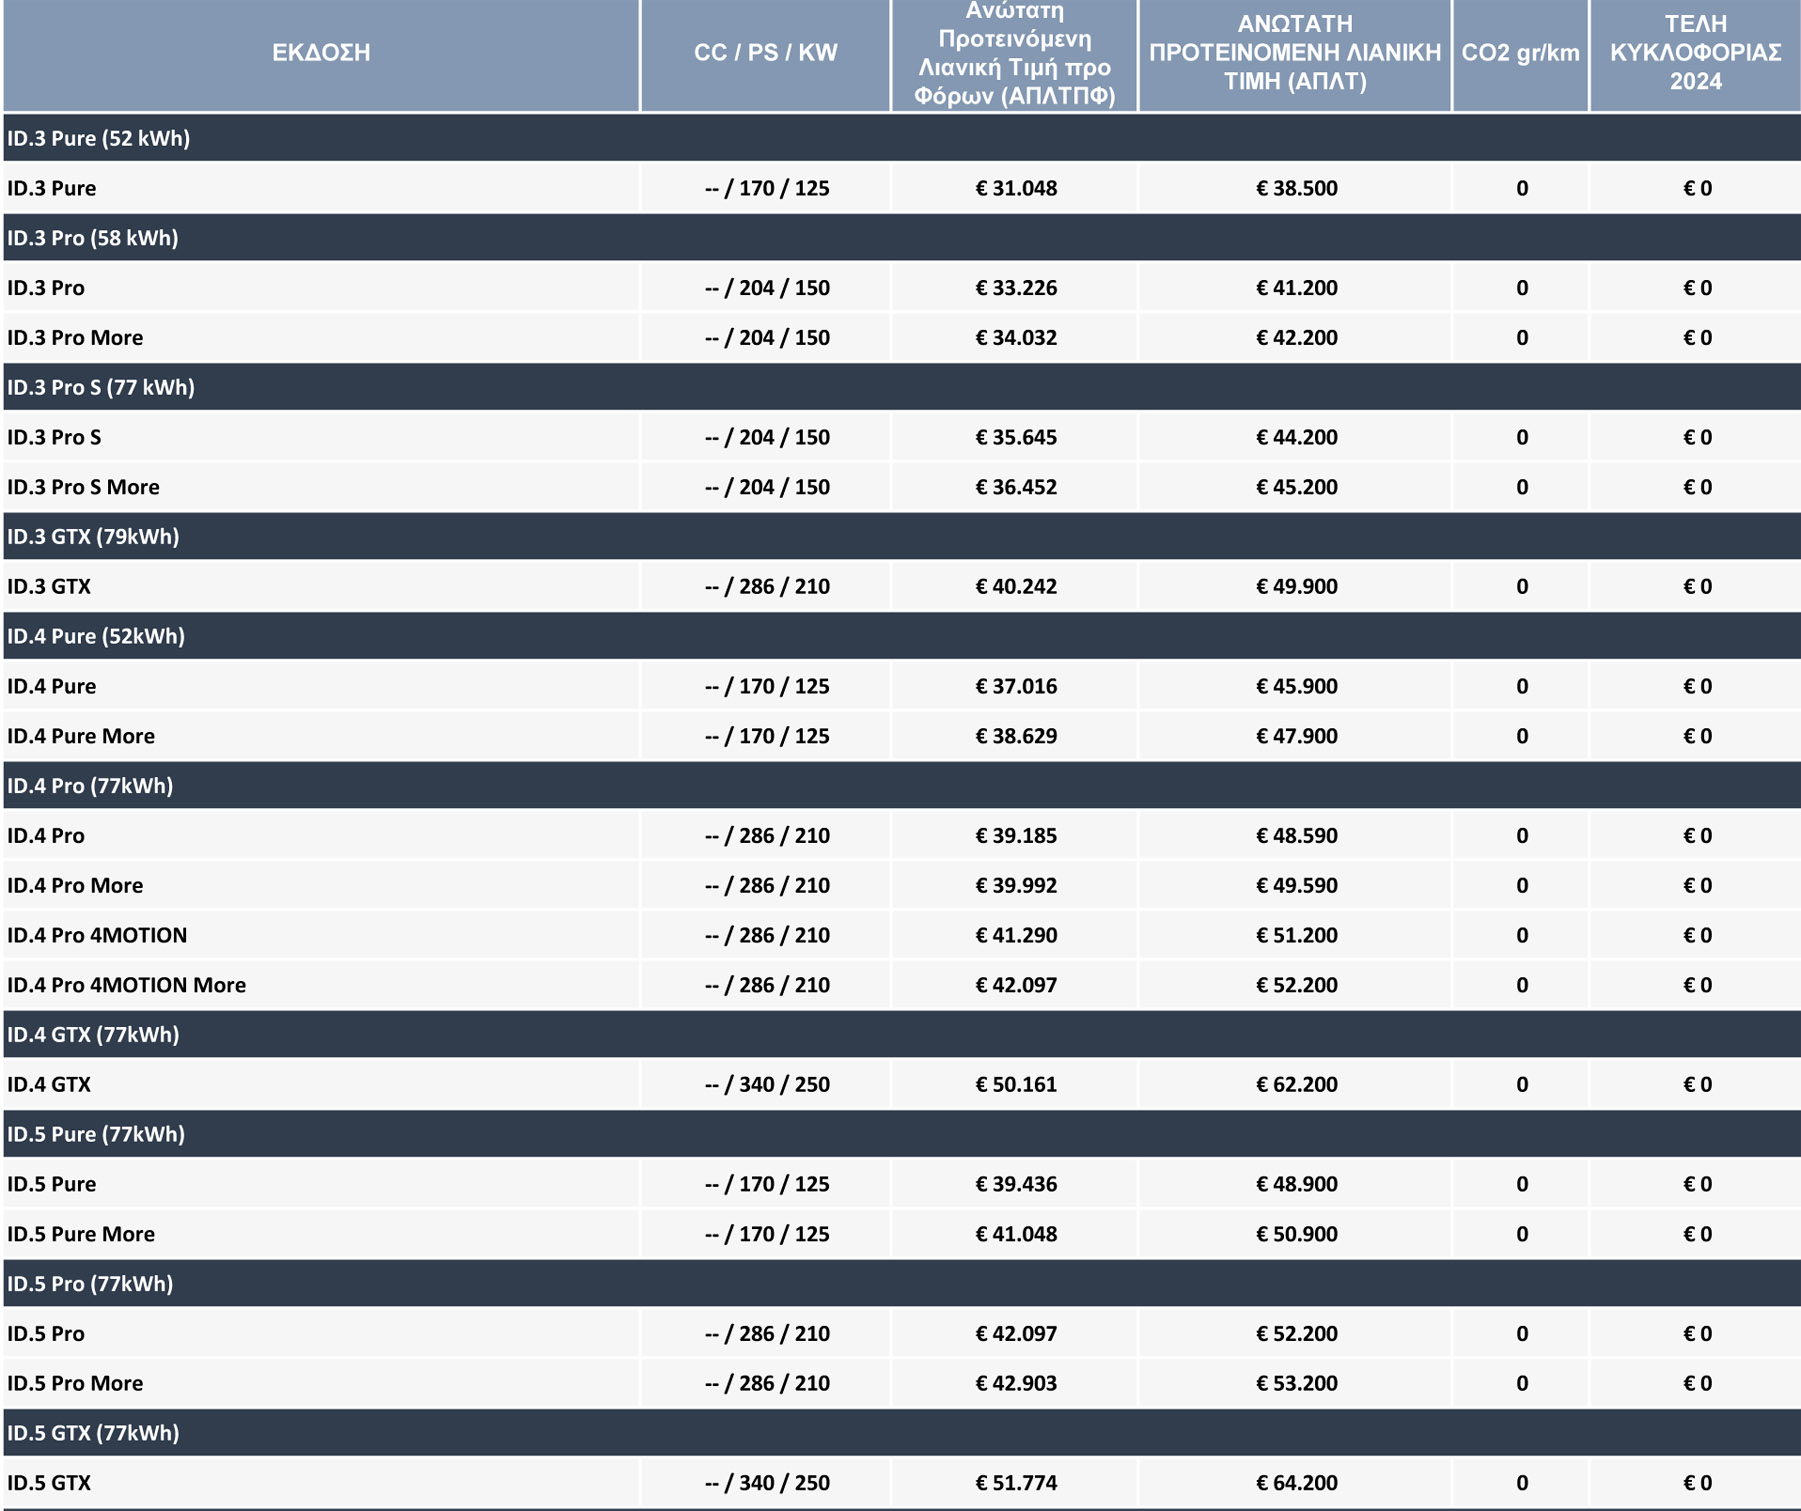Select the ID.3 Pure (52 kWh) group row
This screenshot has width=1801, height=1511.
[x=902, y=138]
